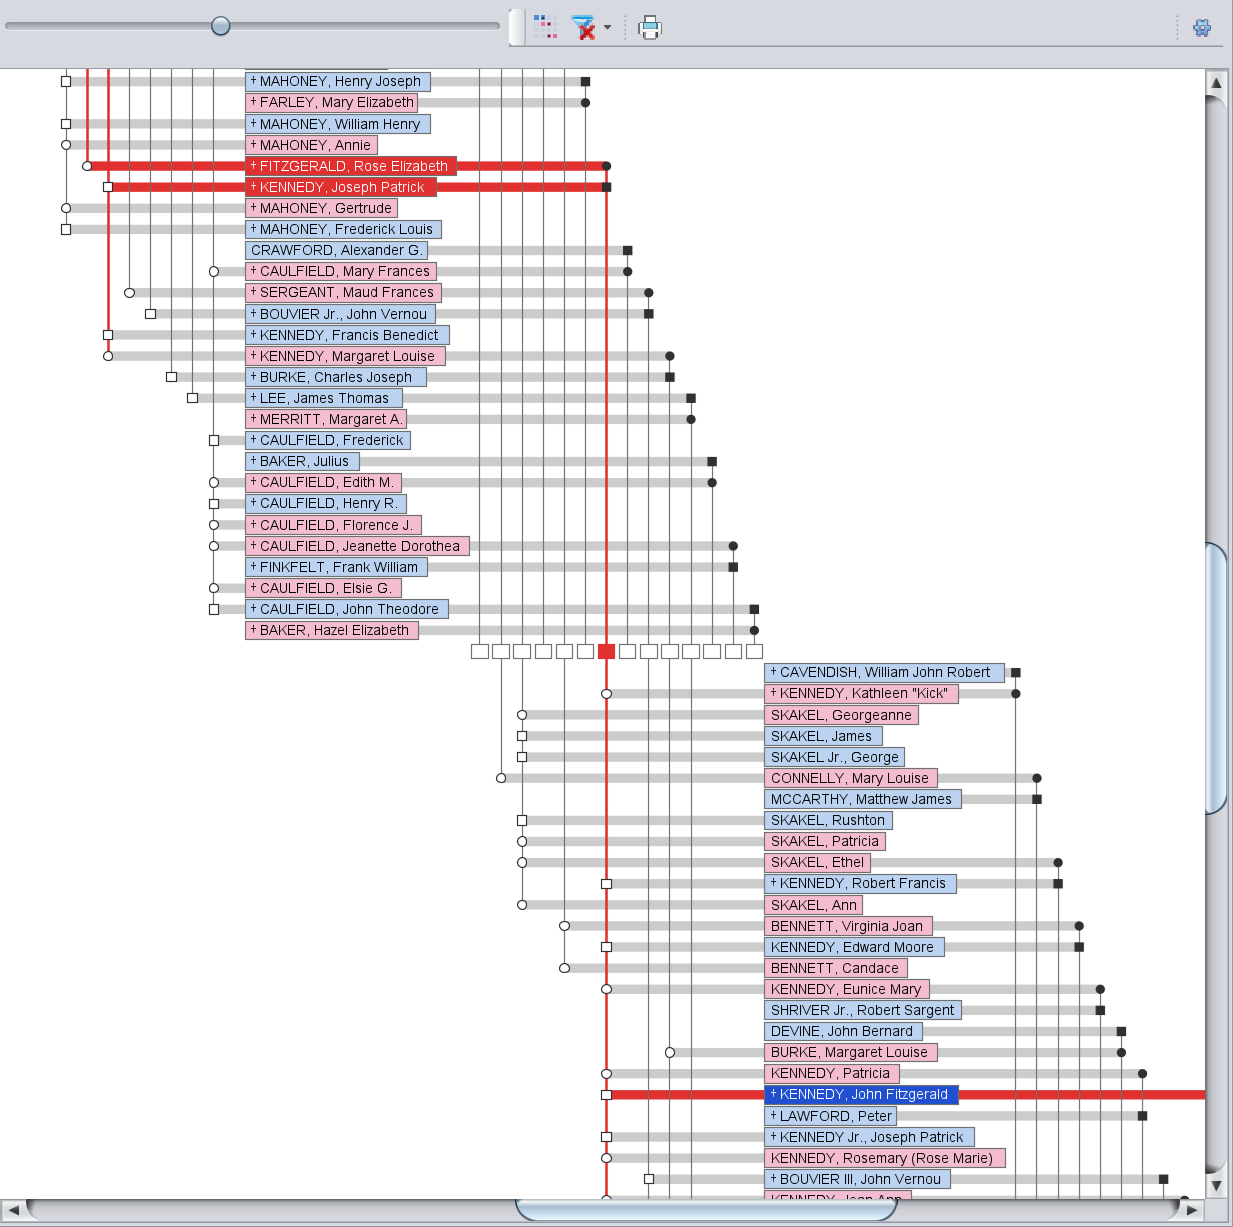Expand the plus on MAHONEY, Henry Joseph
1233x1227 pixels.
(x=254, y=81)
